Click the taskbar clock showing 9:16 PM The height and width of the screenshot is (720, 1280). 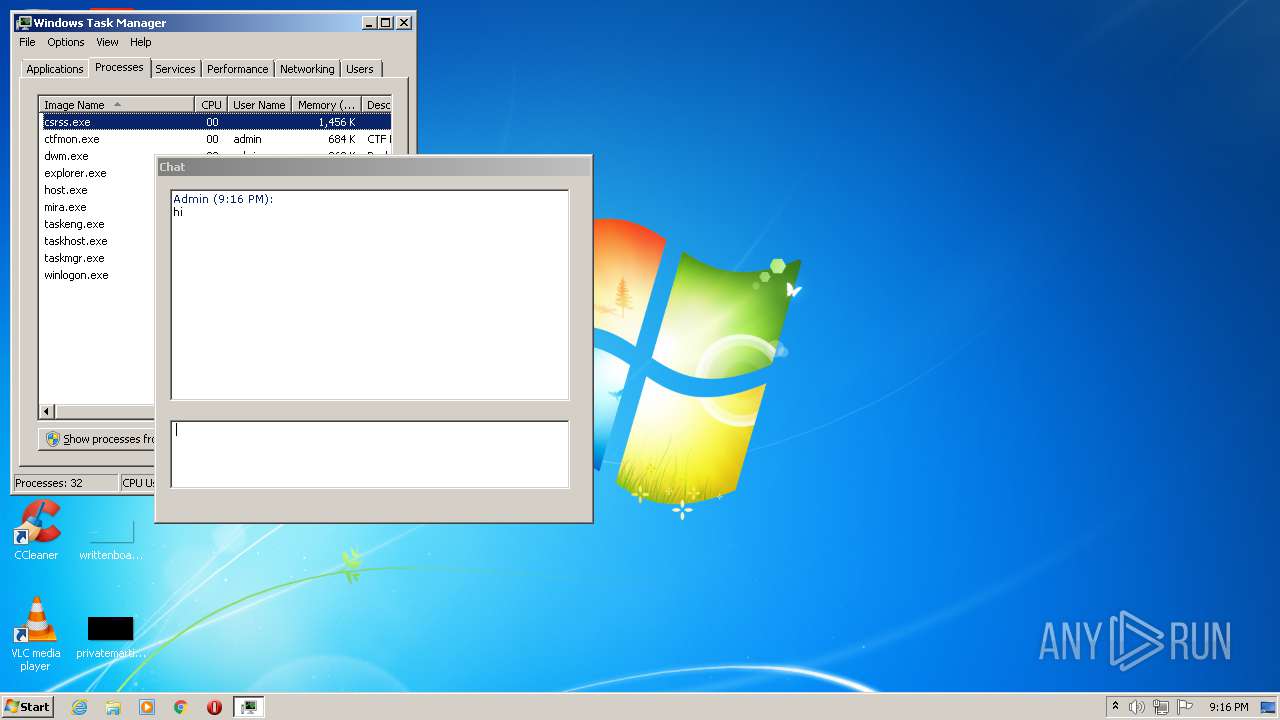[1228, 707]
